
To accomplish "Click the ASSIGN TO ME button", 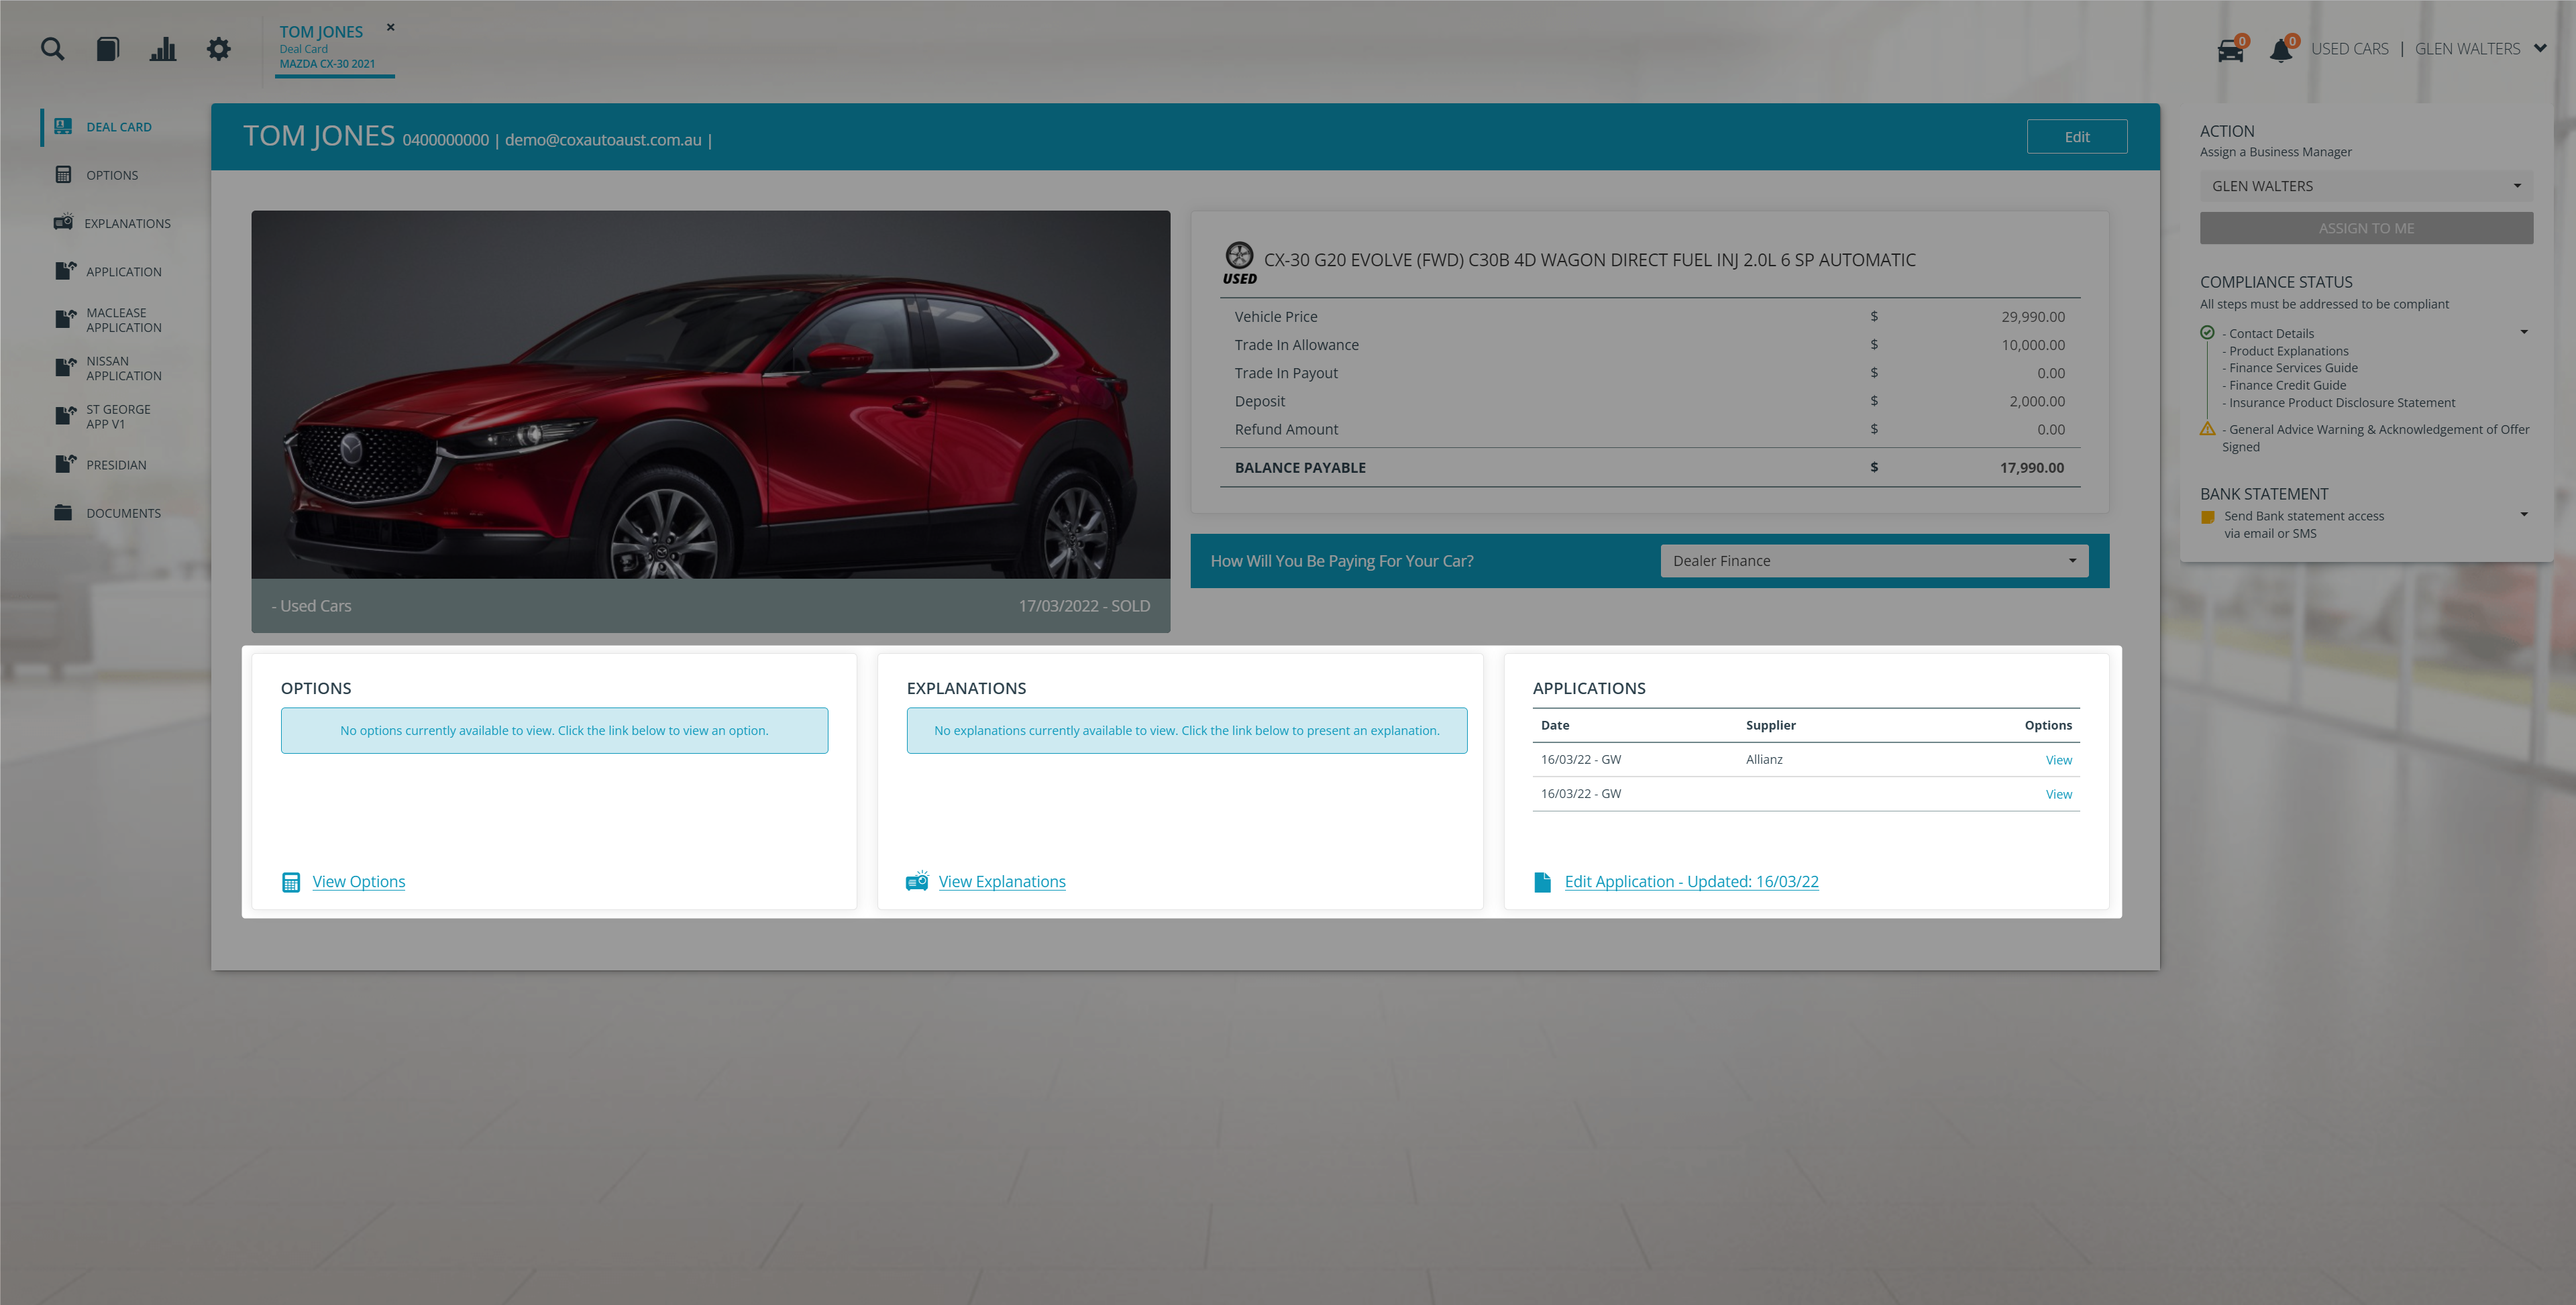I will tap(2365, 228).
